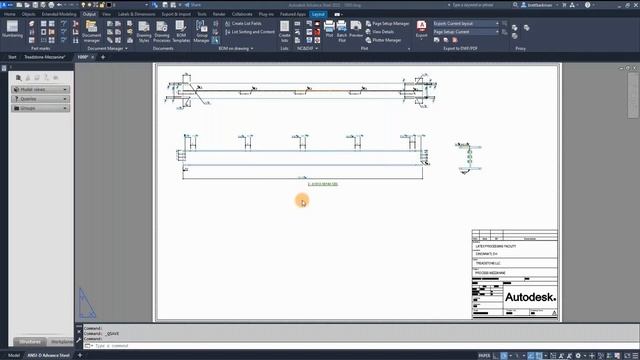Switch to the Objects ribbon tab
The height and width of the screenshot is (360, 640).
tap(29, 14)
